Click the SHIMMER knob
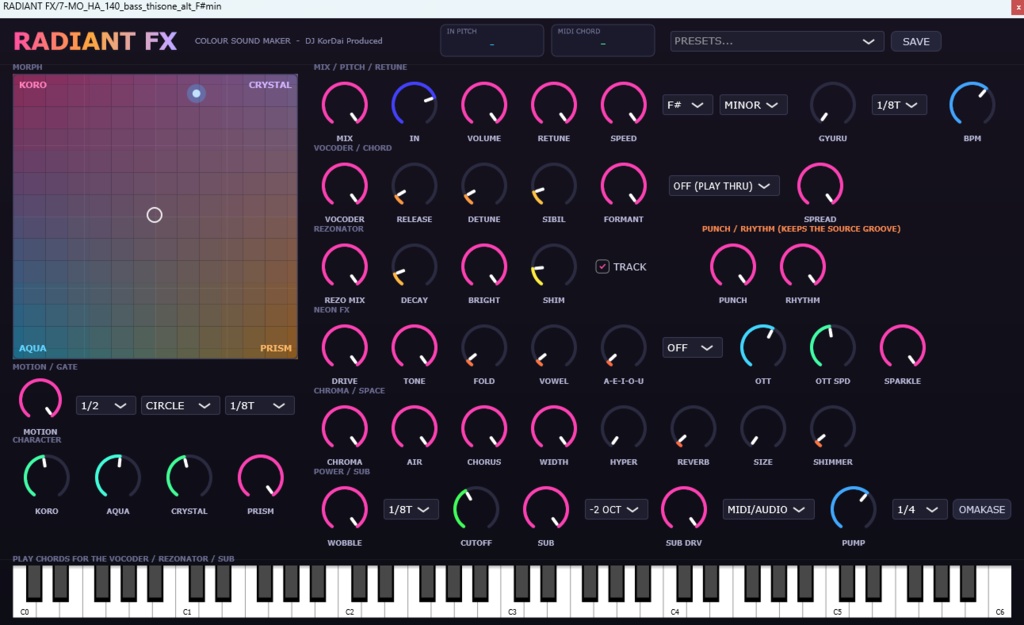1024x625 pixels. (x=833, y=428)
